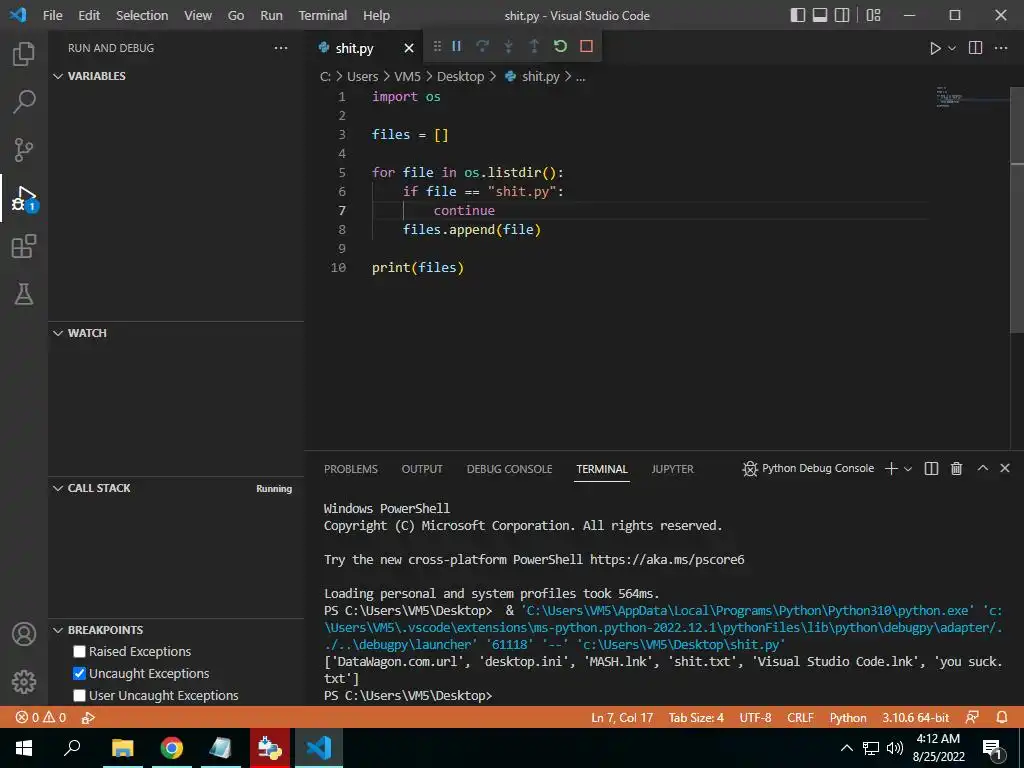Stop the debug session
This screenshot has width=1024, height=768.
586,46
